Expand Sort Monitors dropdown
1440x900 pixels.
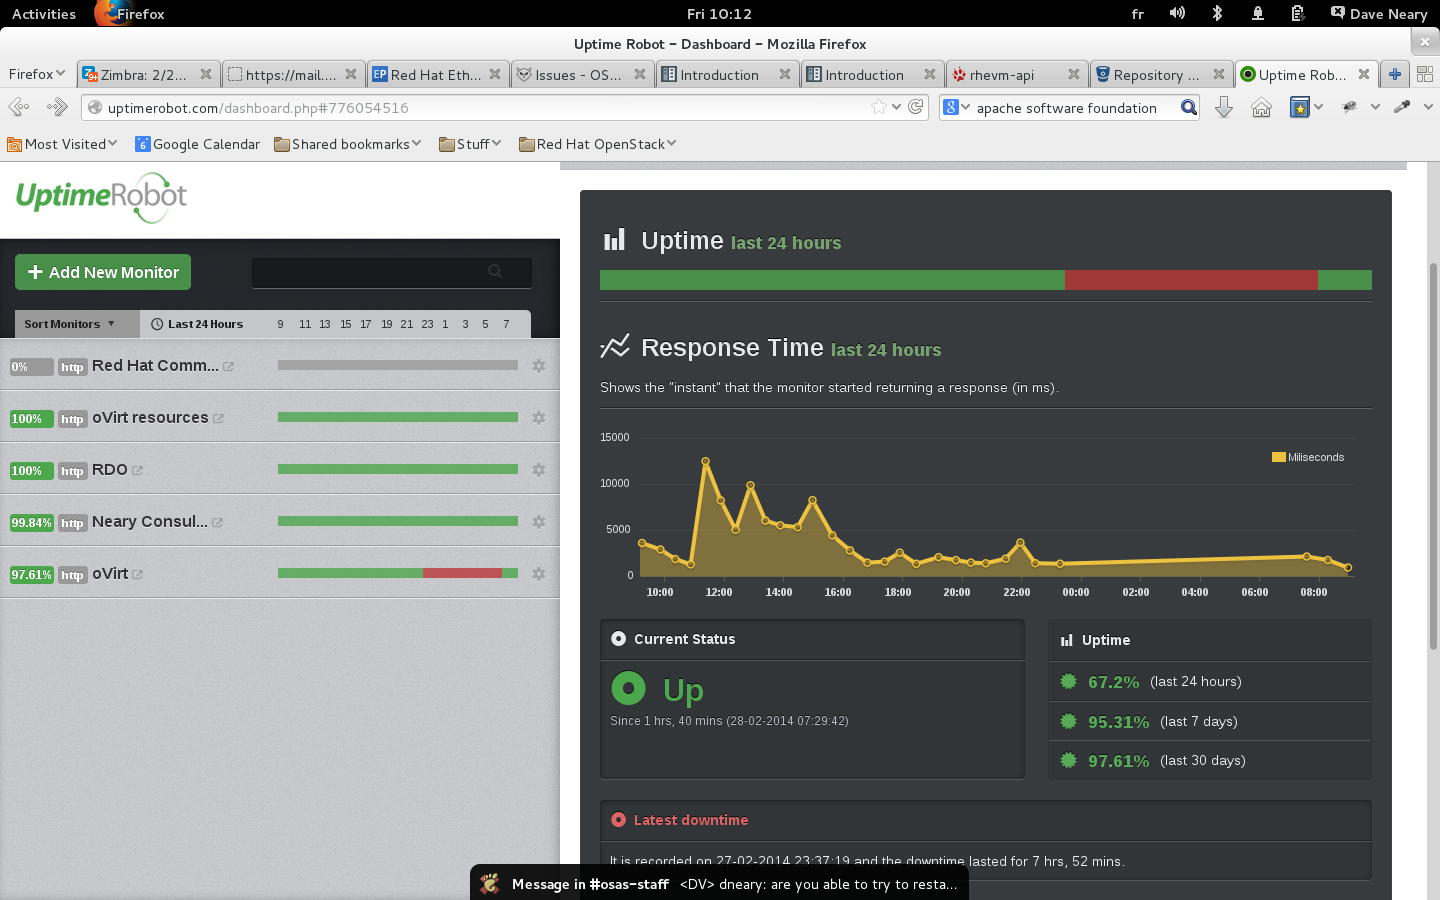70,324
